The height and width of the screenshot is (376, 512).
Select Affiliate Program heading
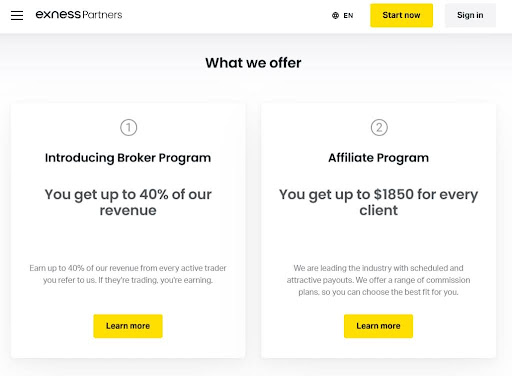[379, 158]
